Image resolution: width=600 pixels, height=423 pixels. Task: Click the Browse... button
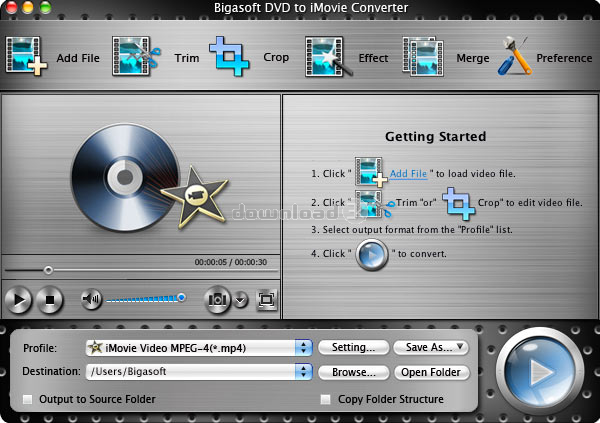pos(354,372)
